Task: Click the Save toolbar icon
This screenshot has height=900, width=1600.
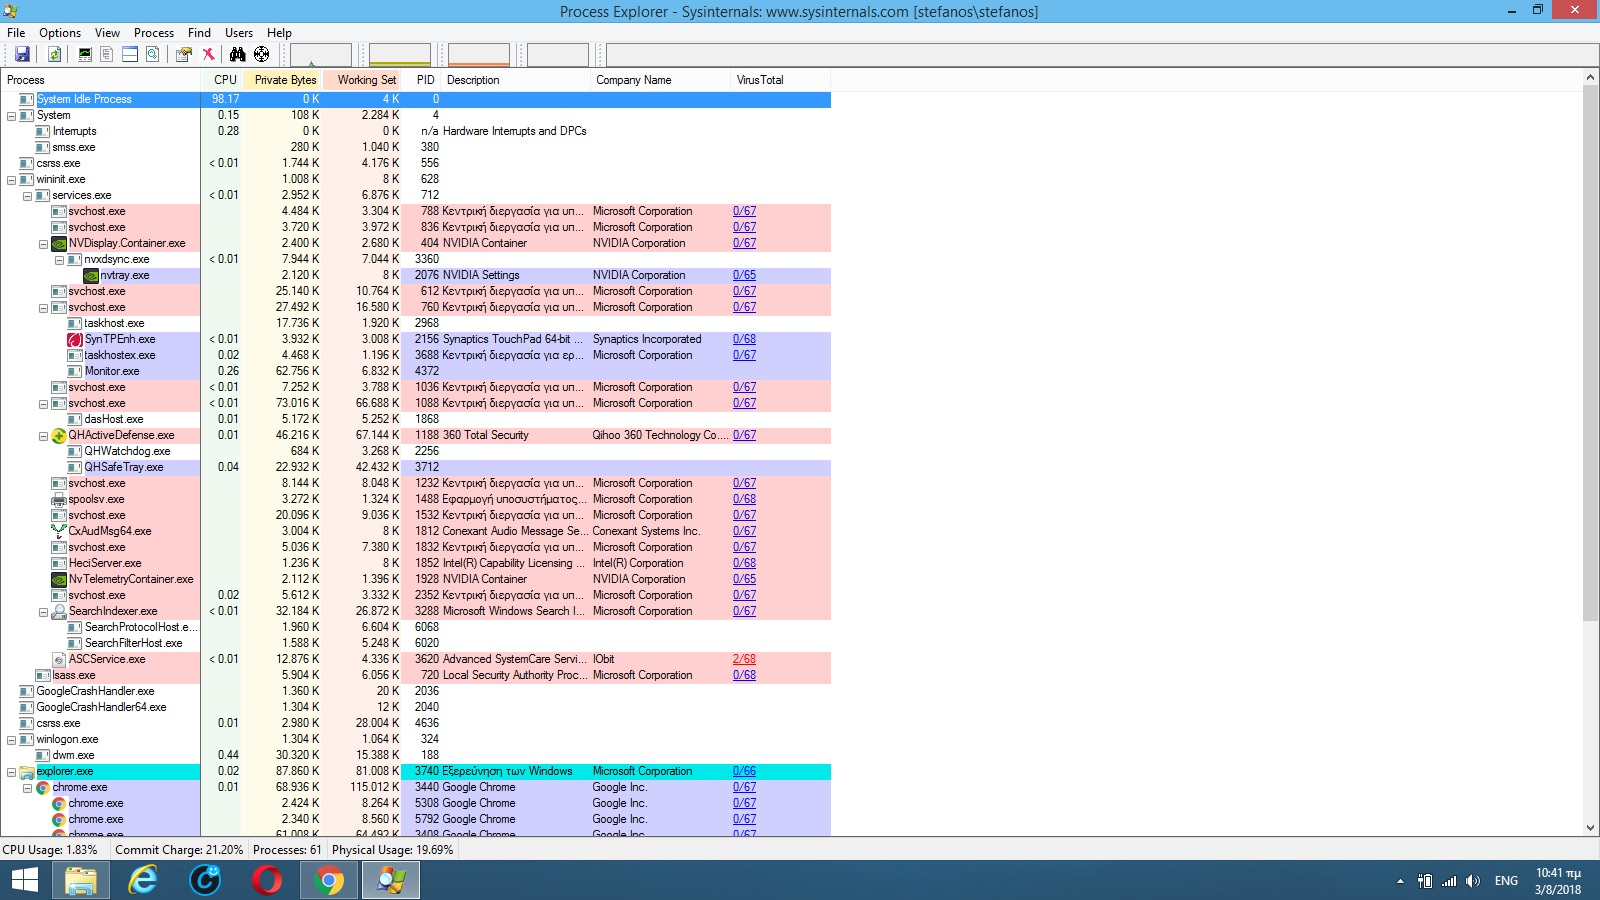Action: click(x=22, y=54)
